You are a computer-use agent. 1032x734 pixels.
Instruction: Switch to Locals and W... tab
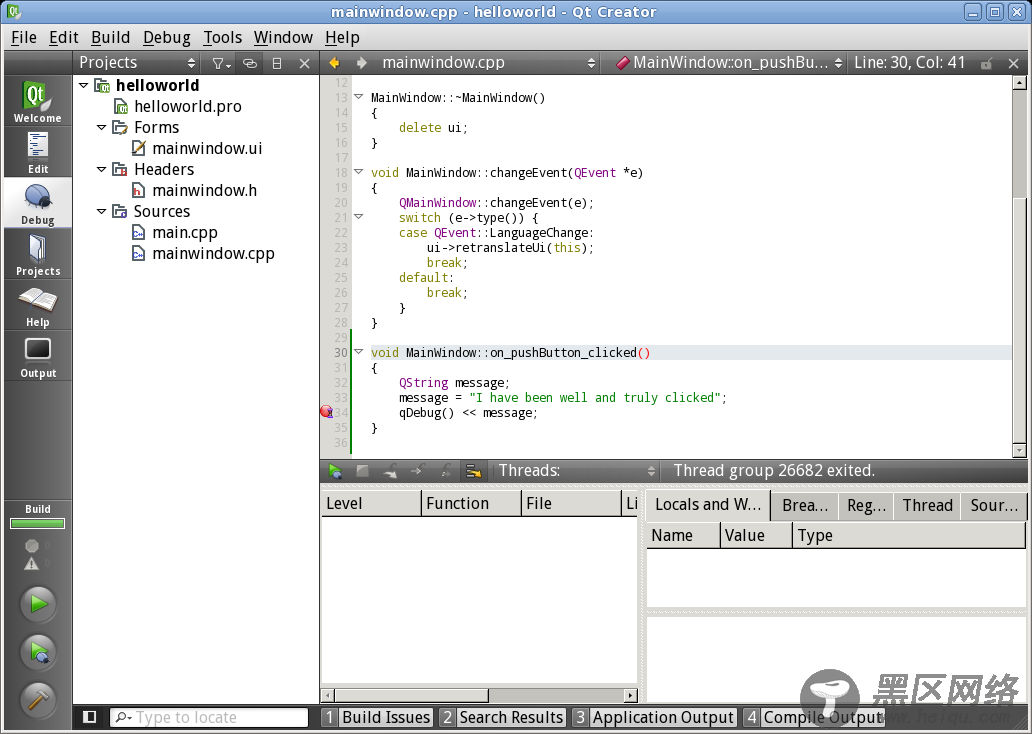coord(708,505)
